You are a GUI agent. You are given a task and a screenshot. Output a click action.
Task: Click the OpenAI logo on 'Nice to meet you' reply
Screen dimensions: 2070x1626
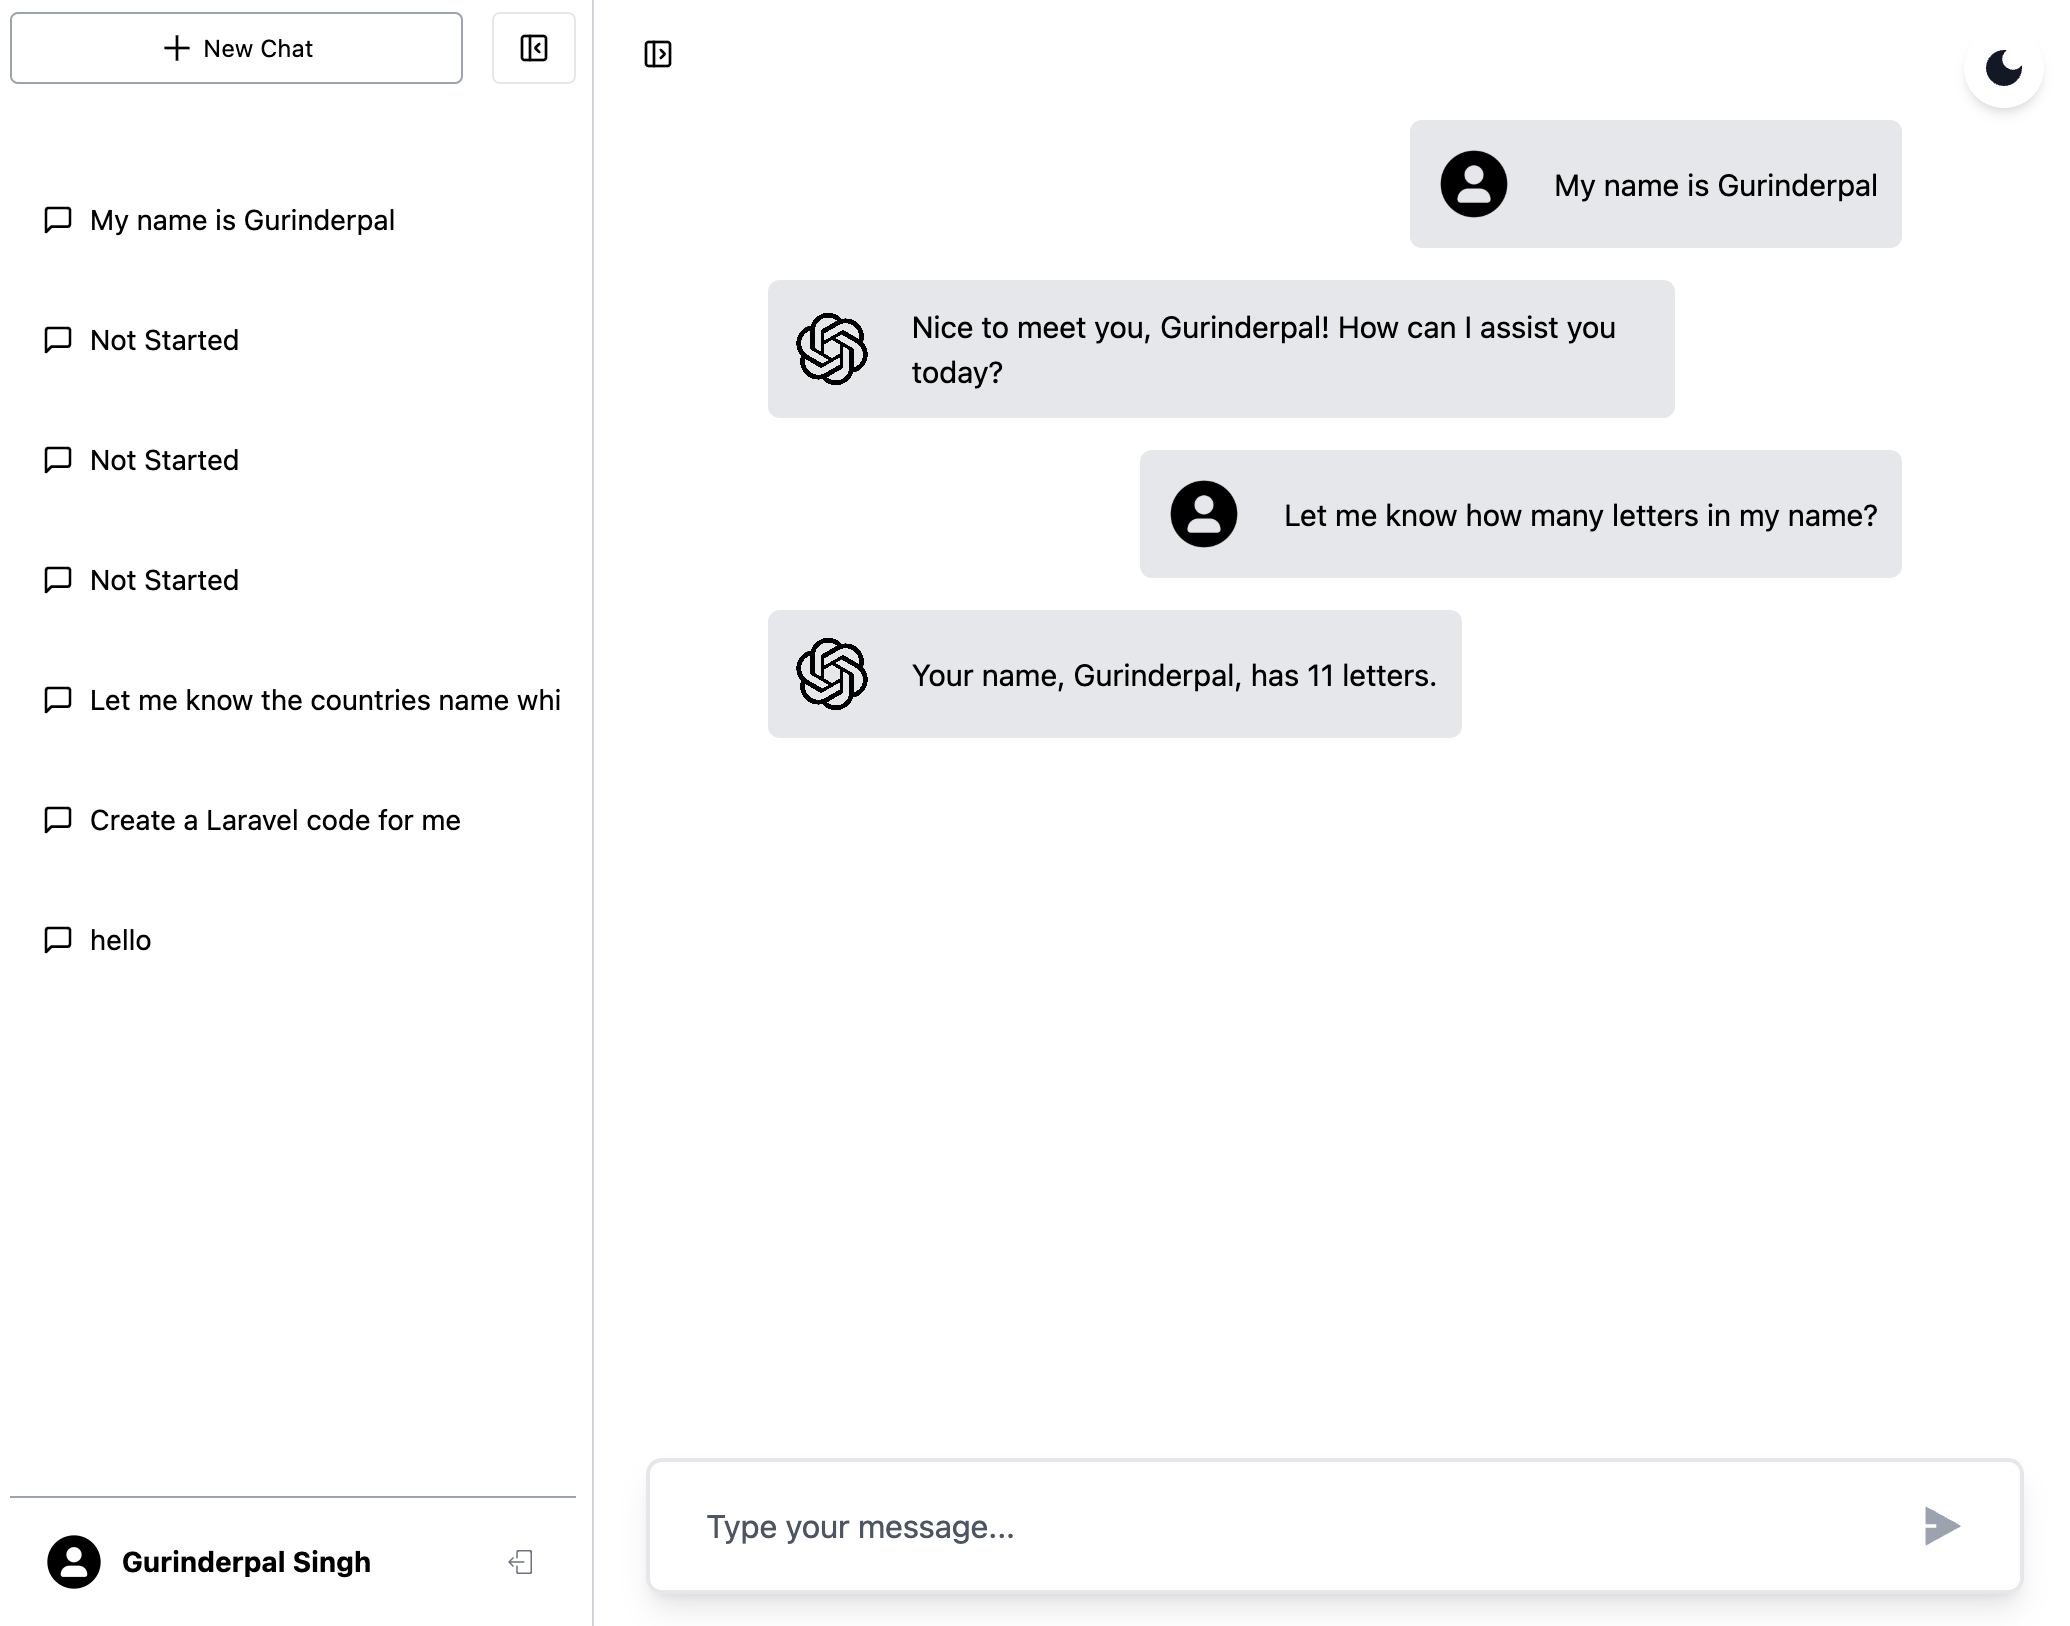pyautogui.click(x=832, y=349)
